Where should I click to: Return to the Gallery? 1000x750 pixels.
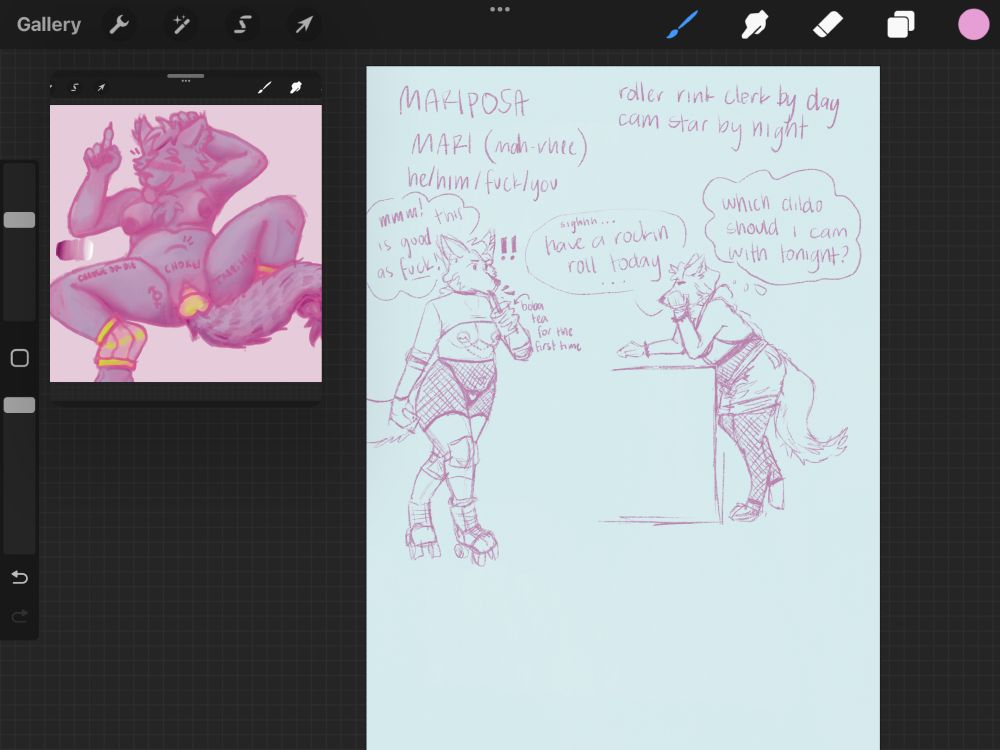(x=48, y=24)
